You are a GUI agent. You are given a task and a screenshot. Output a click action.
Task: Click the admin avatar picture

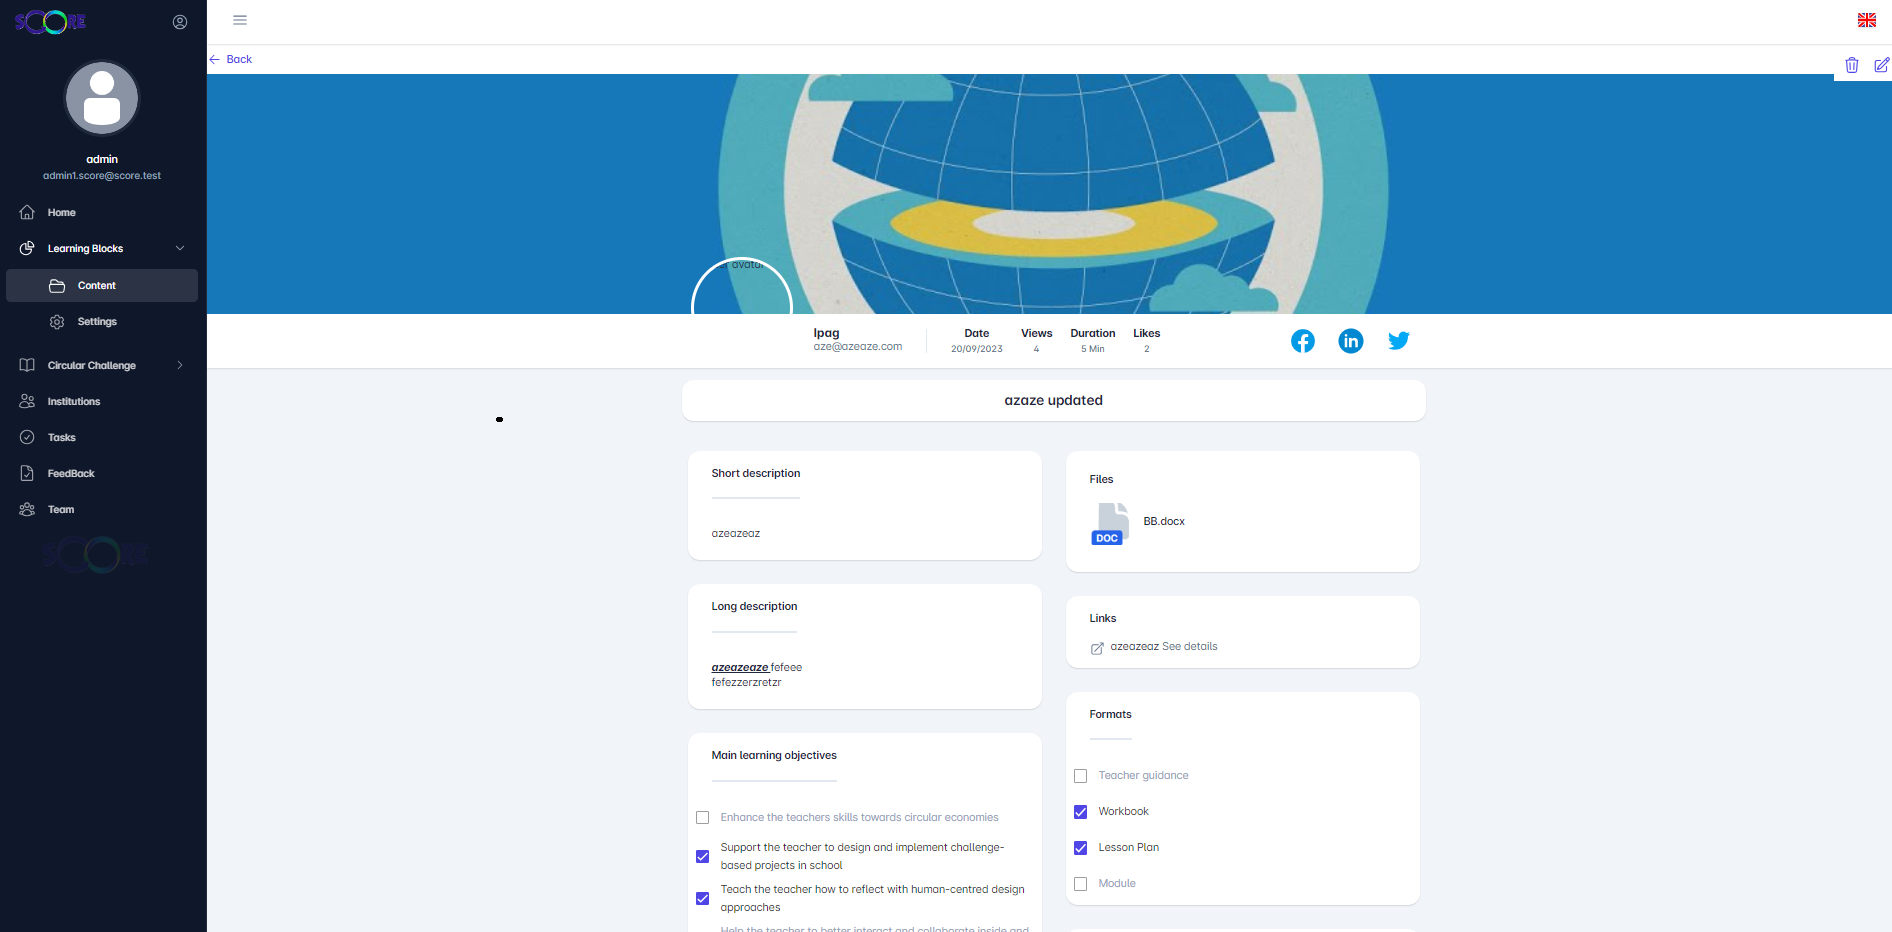[x=102, y=99]
